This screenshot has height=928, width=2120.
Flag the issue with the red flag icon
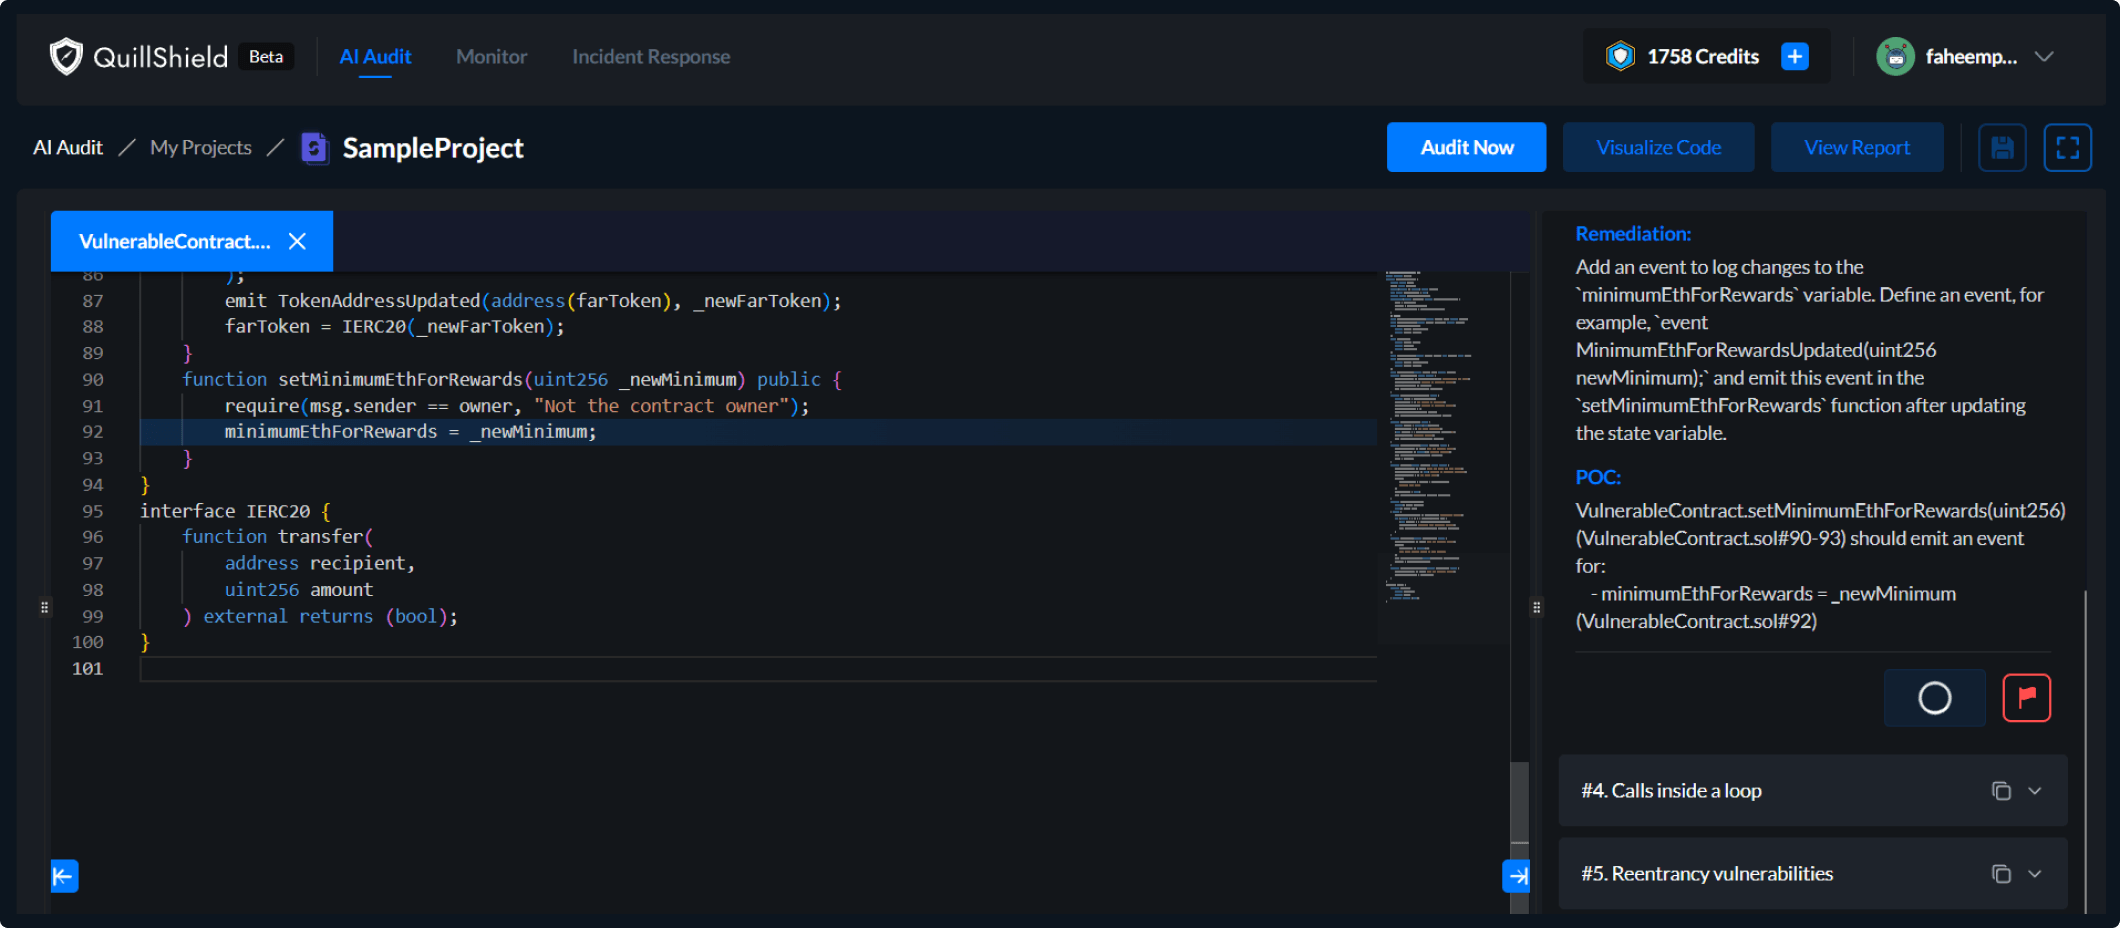coord(2027,698)
